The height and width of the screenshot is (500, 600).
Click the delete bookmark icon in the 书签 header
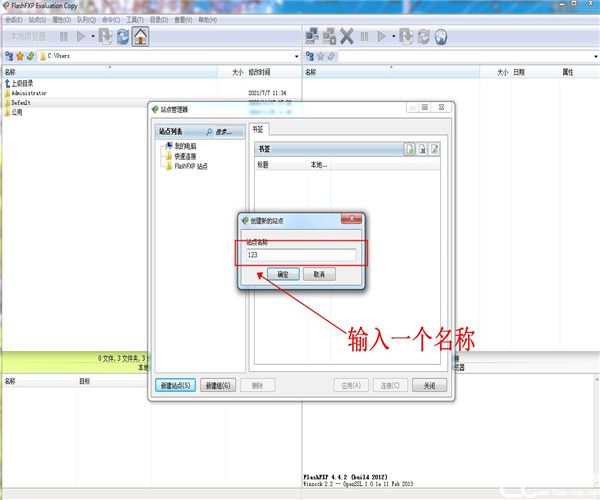tap(422, 149)
